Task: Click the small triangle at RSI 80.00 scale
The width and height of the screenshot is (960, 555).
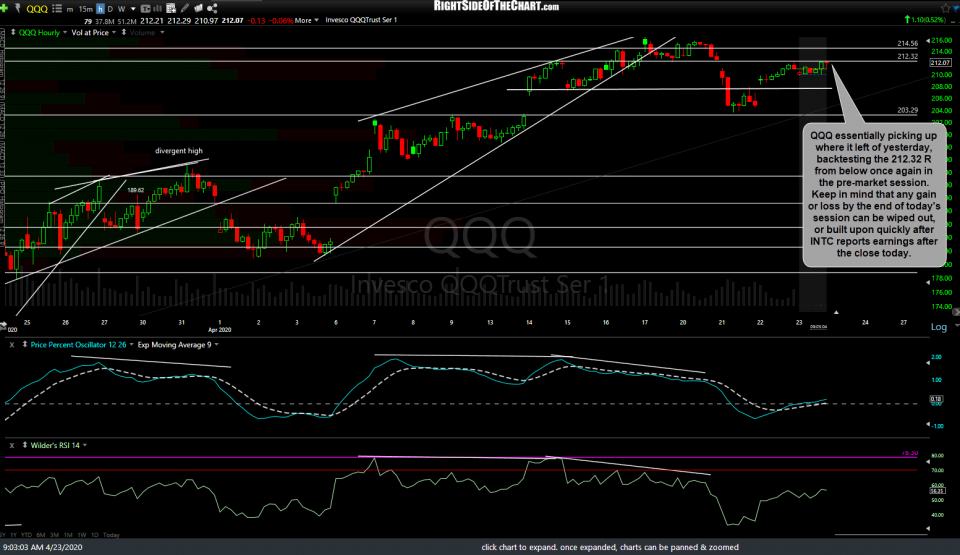Action: (928, 463)
